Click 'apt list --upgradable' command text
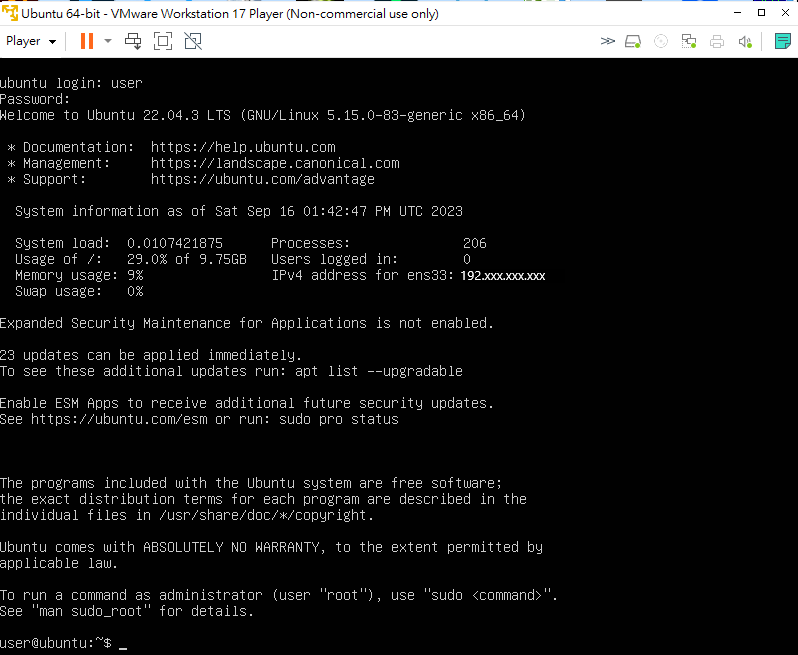 pos(379,371)
